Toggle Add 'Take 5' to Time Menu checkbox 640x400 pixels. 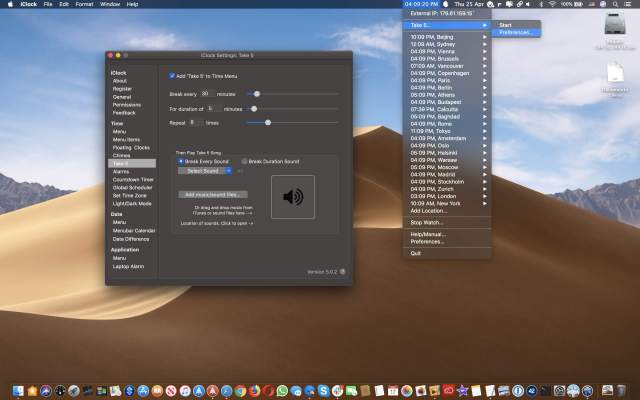click(171, 76)
